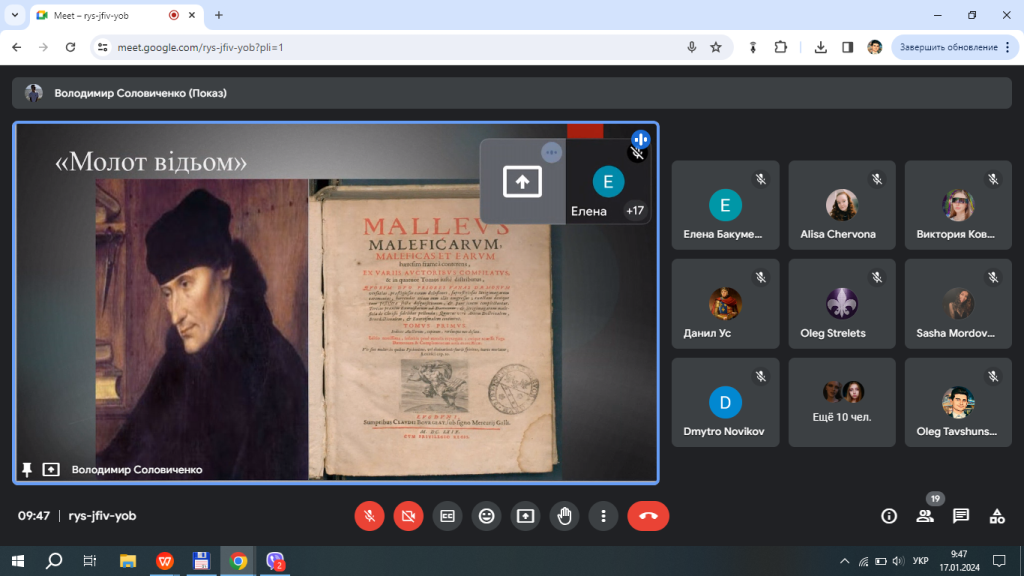This screenshot has height=576, width=1024.
Task: Click the +17 participants badge
Action: [x=635, y=210]
